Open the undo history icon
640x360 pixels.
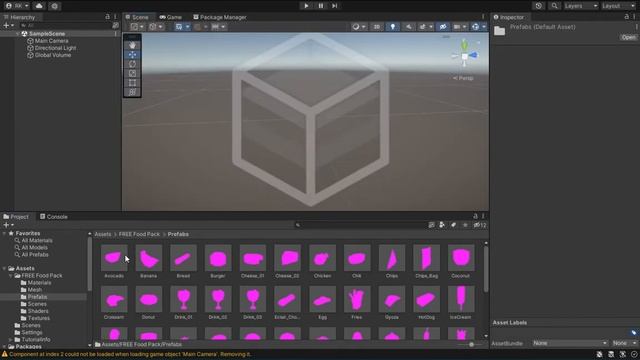[538, 6]
